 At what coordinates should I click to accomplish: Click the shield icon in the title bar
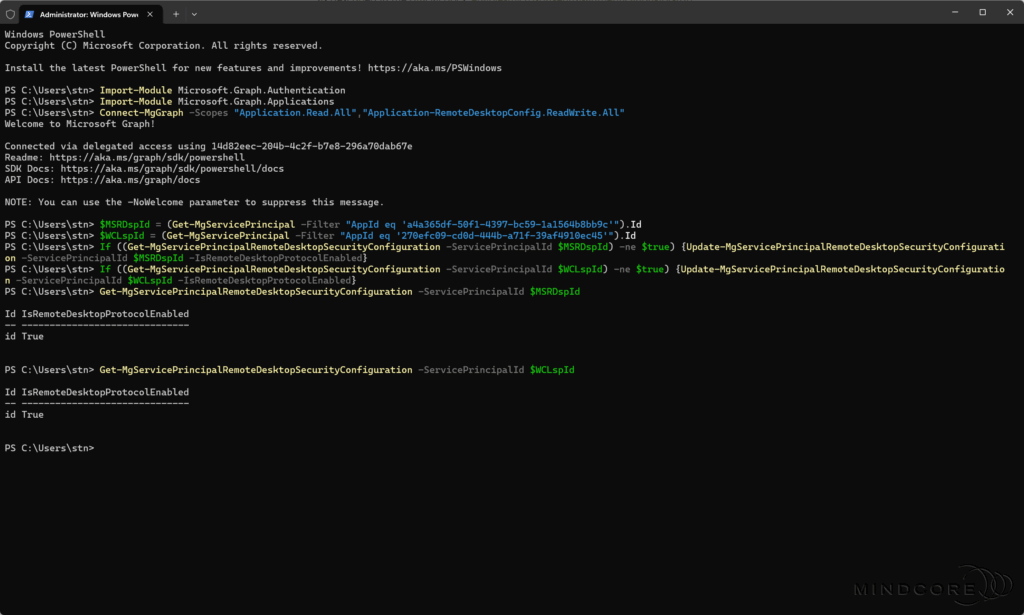[10, 14]
